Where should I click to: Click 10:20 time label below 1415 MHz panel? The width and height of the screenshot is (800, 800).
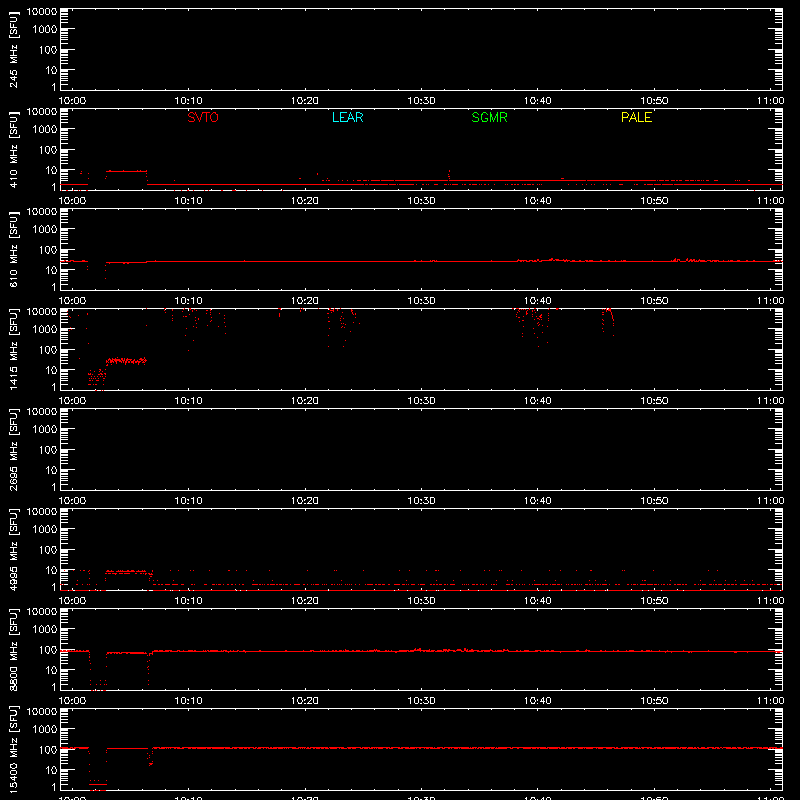click(x=305, y=401)
